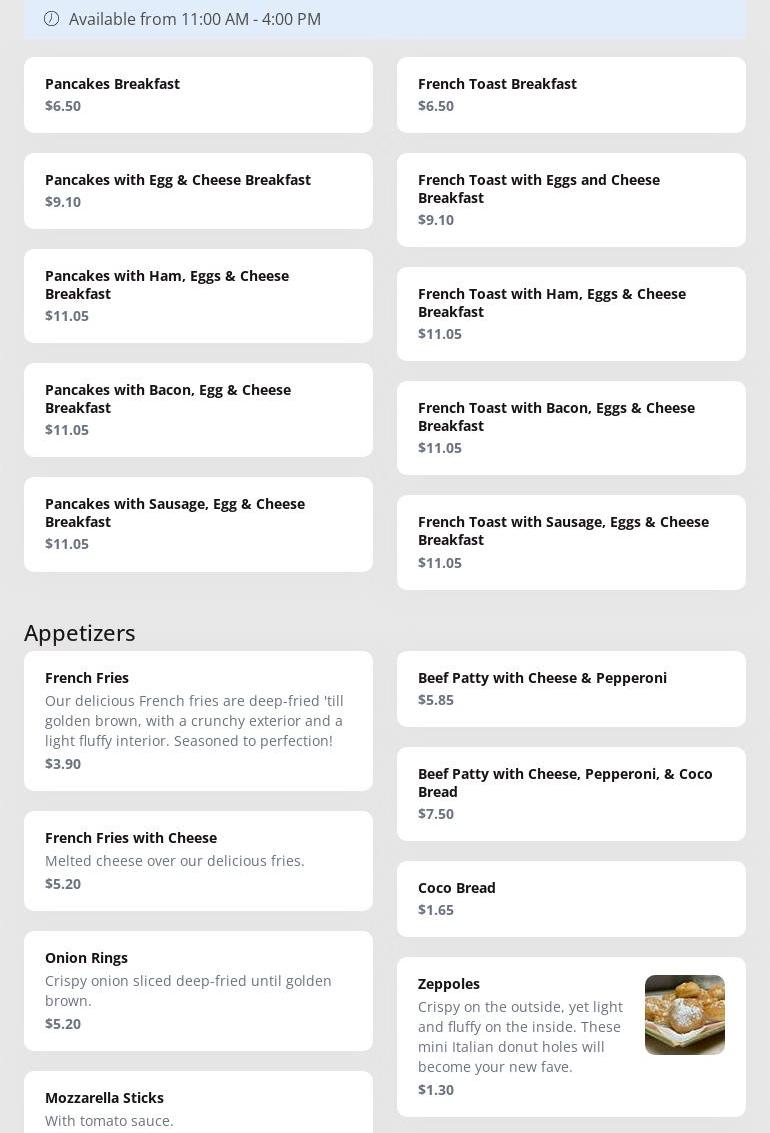Open the Zeppoles photo thumbnail
Image resolution: width=770 pixels, height=1133 pixels.
pos(684,1014)
